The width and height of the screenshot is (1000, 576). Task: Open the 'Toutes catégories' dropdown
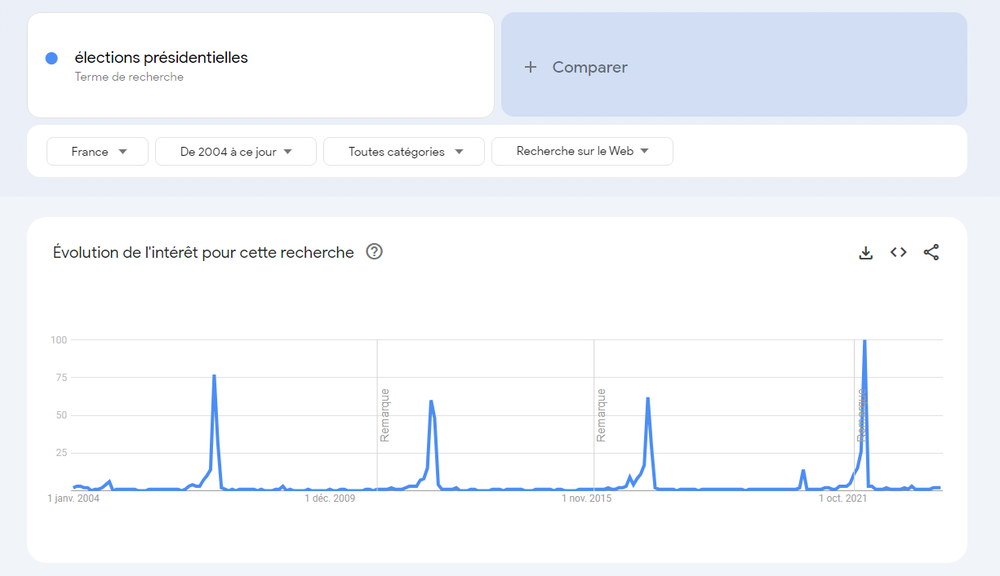coord(404,152)
